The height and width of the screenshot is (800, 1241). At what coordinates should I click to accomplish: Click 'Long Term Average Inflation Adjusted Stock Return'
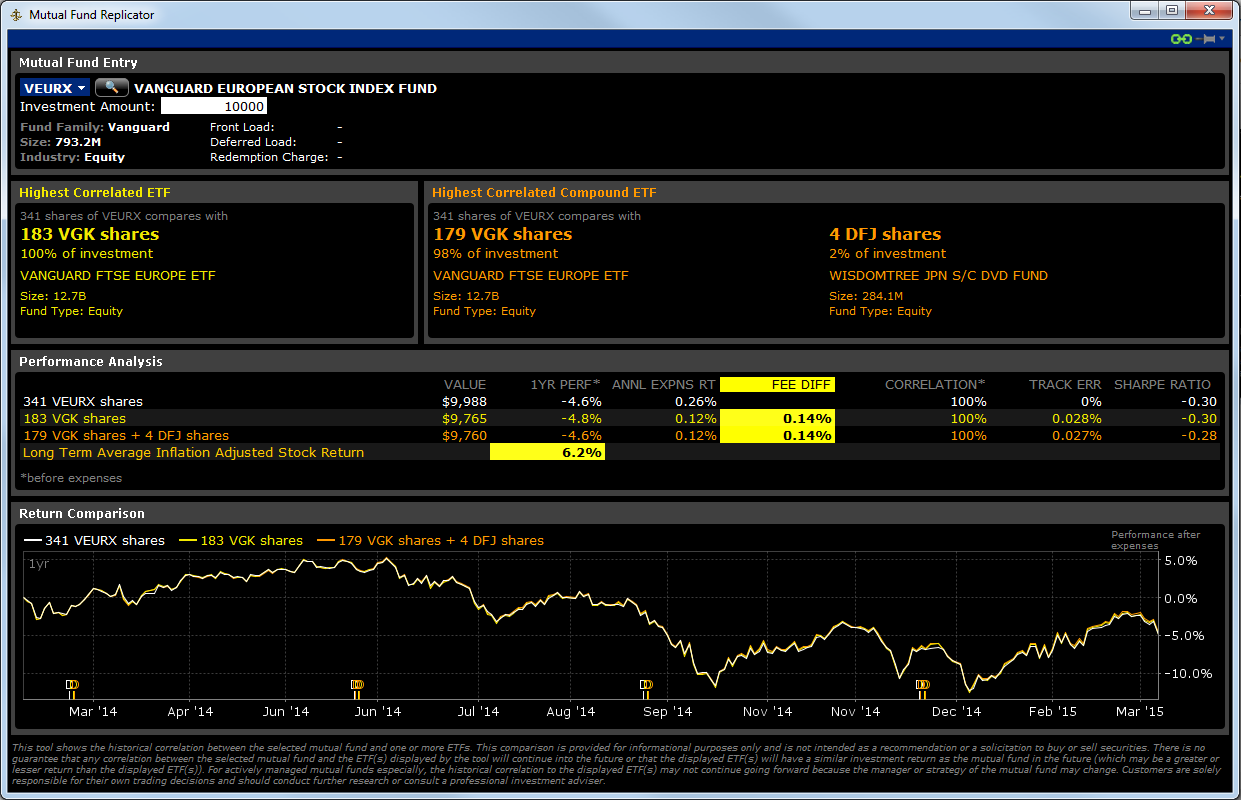tap(193, 452)
